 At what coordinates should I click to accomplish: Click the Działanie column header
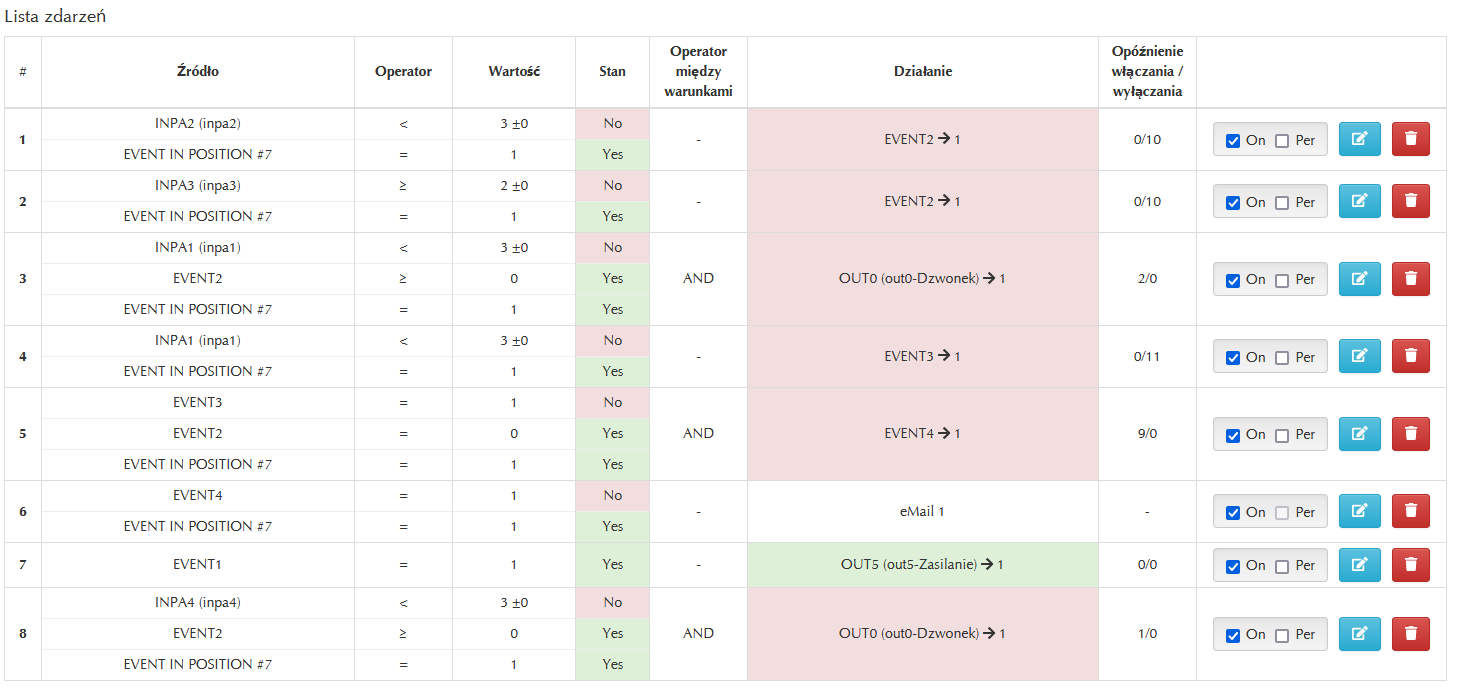click(x=922, y=72)
